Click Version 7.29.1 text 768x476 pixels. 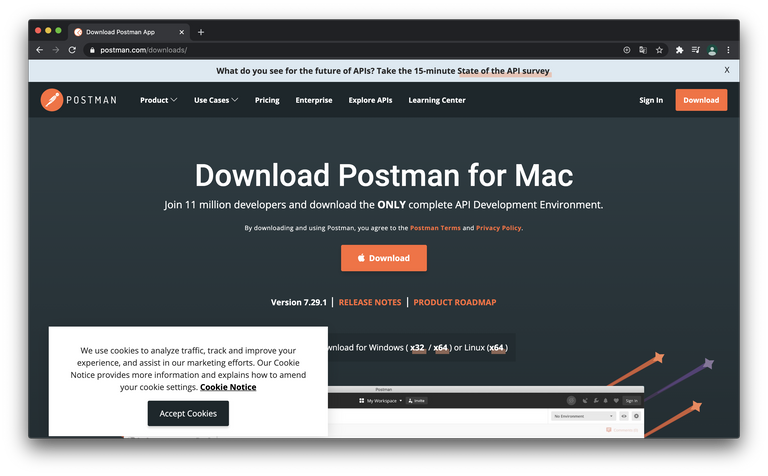pyautogui.click(x=298, y=302)
